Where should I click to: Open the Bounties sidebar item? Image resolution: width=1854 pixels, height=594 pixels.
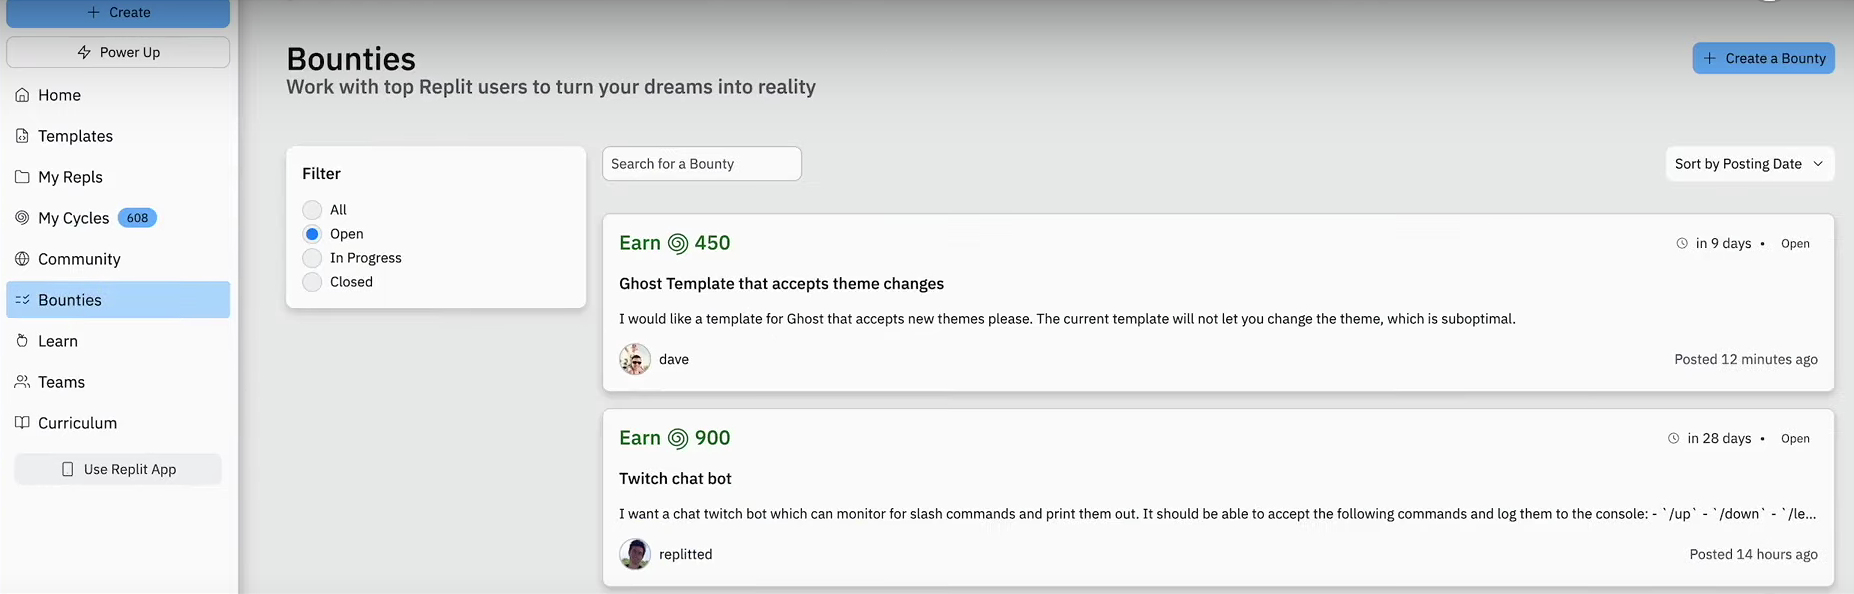point(118,300)
